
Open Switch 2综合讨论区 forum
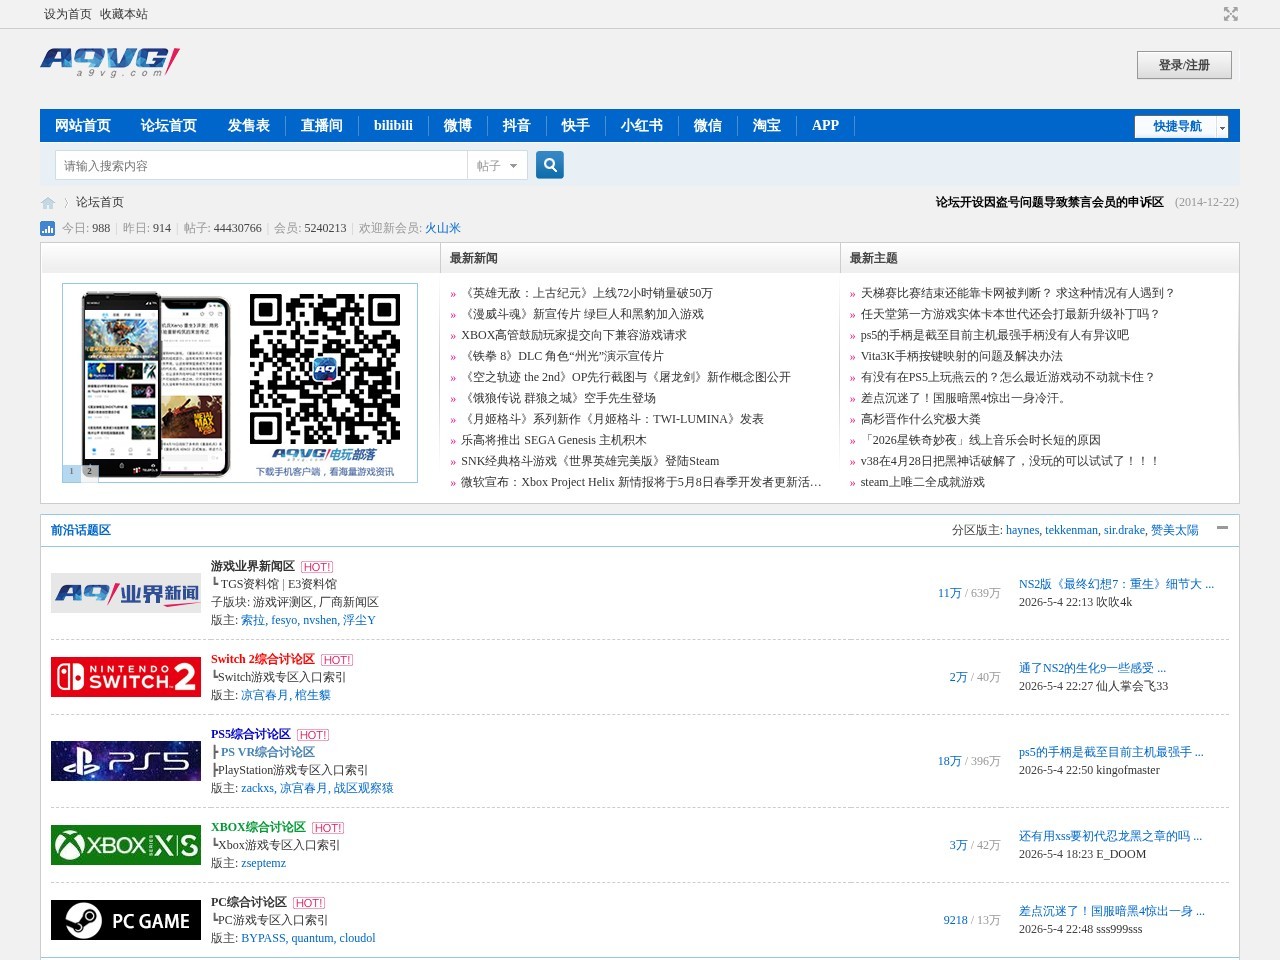(x=263, y=659)
